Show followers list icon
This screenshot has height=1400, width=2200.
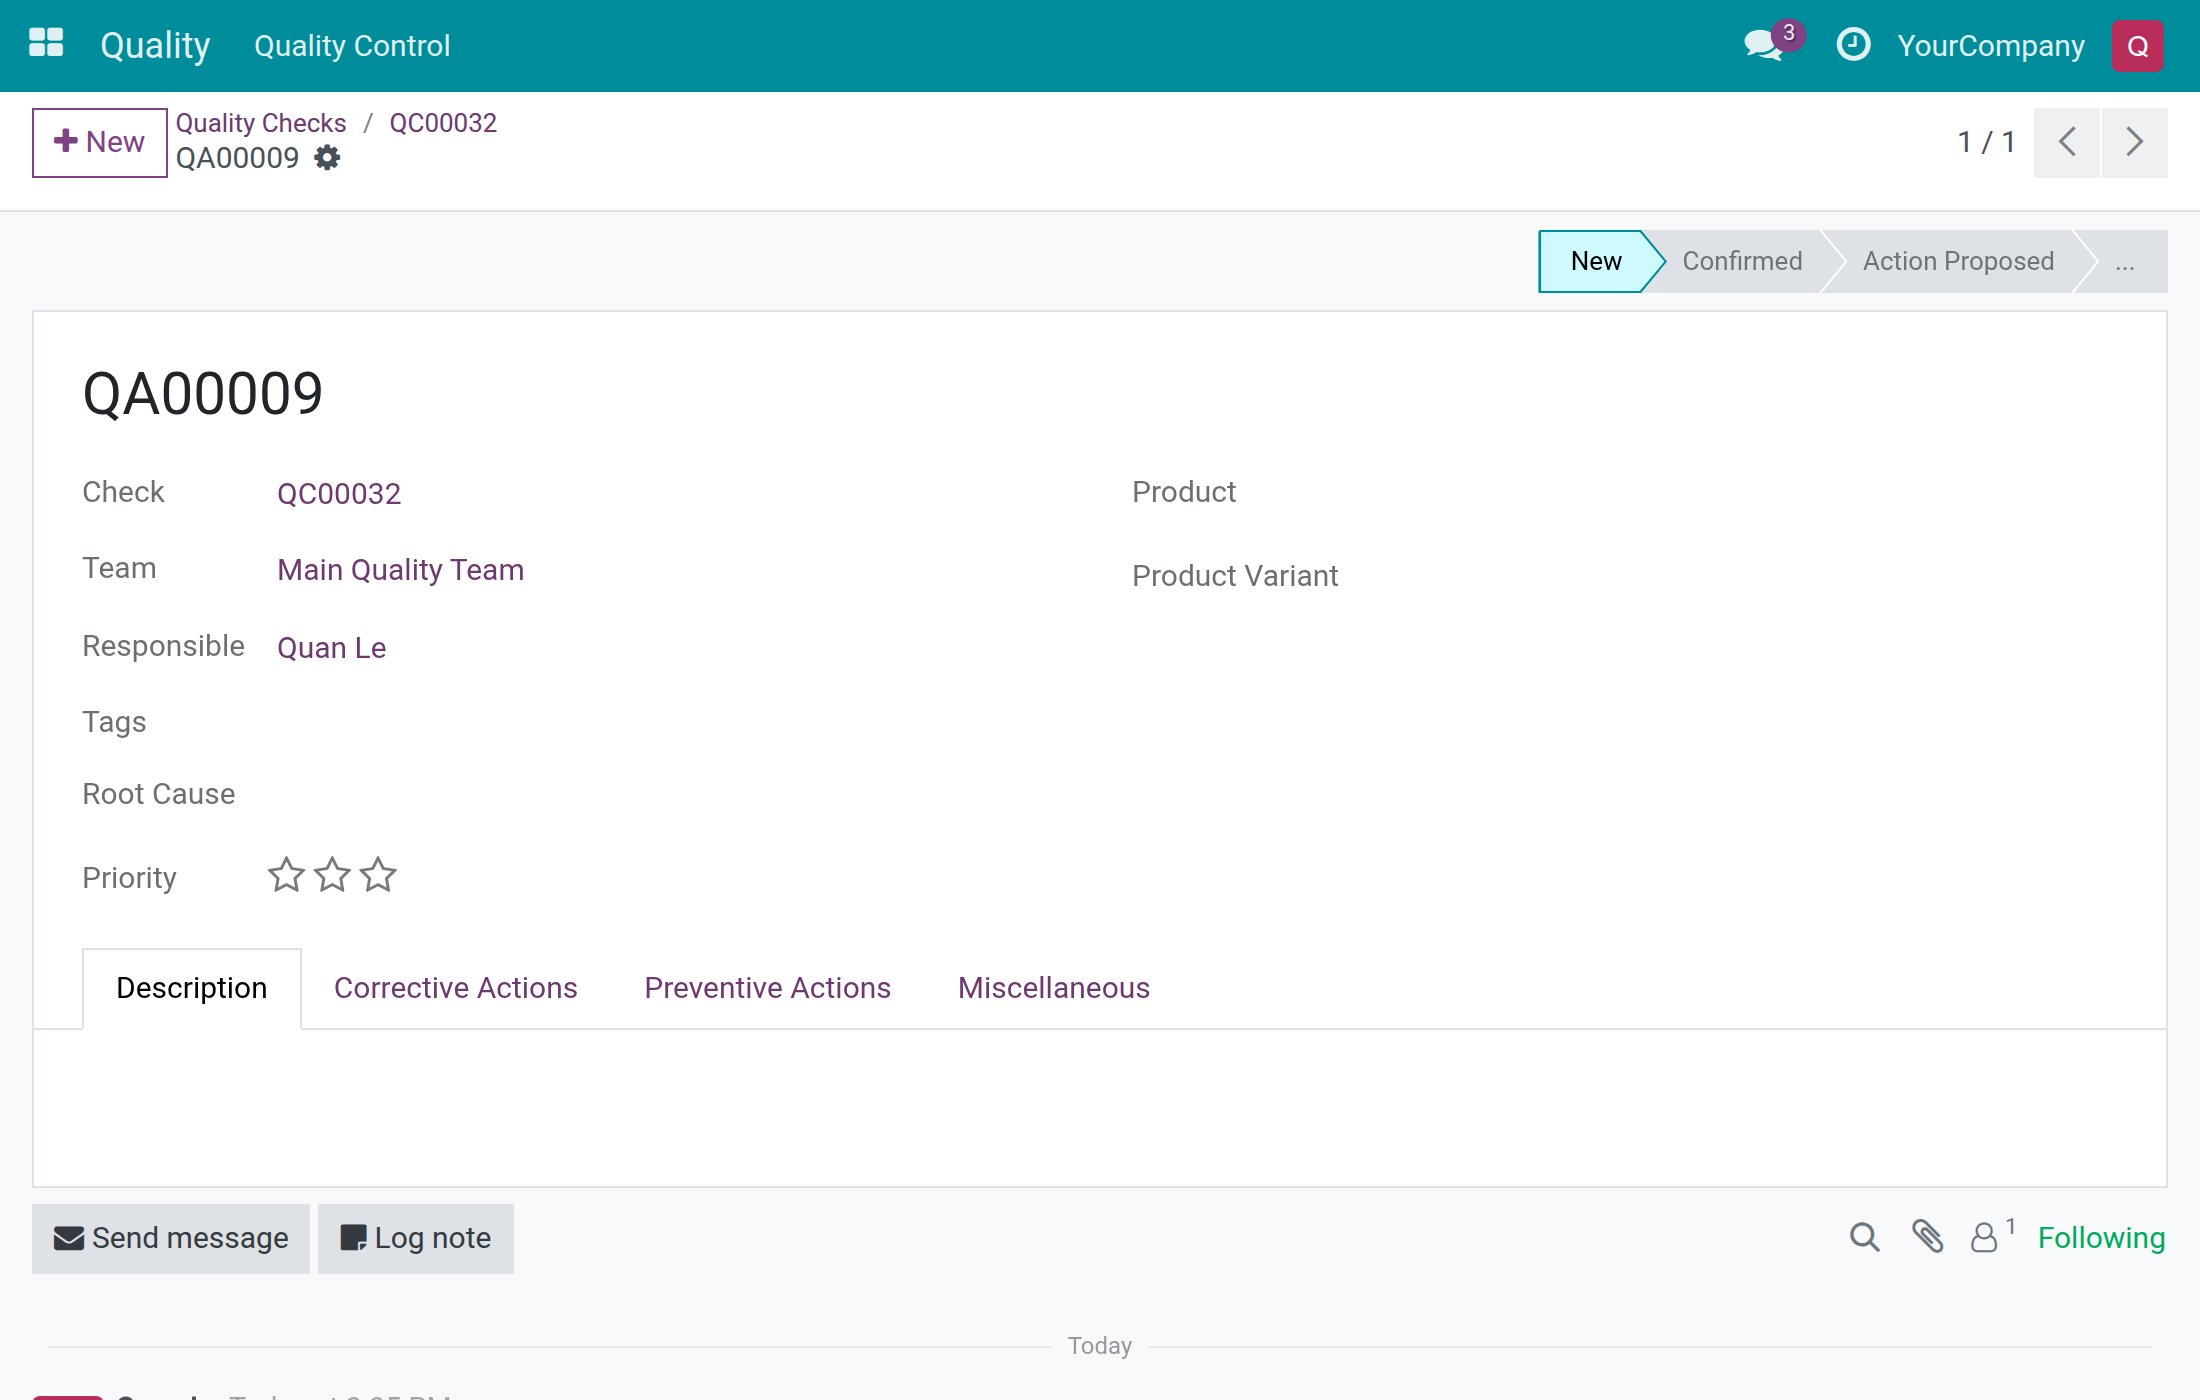[1992, 1236]
